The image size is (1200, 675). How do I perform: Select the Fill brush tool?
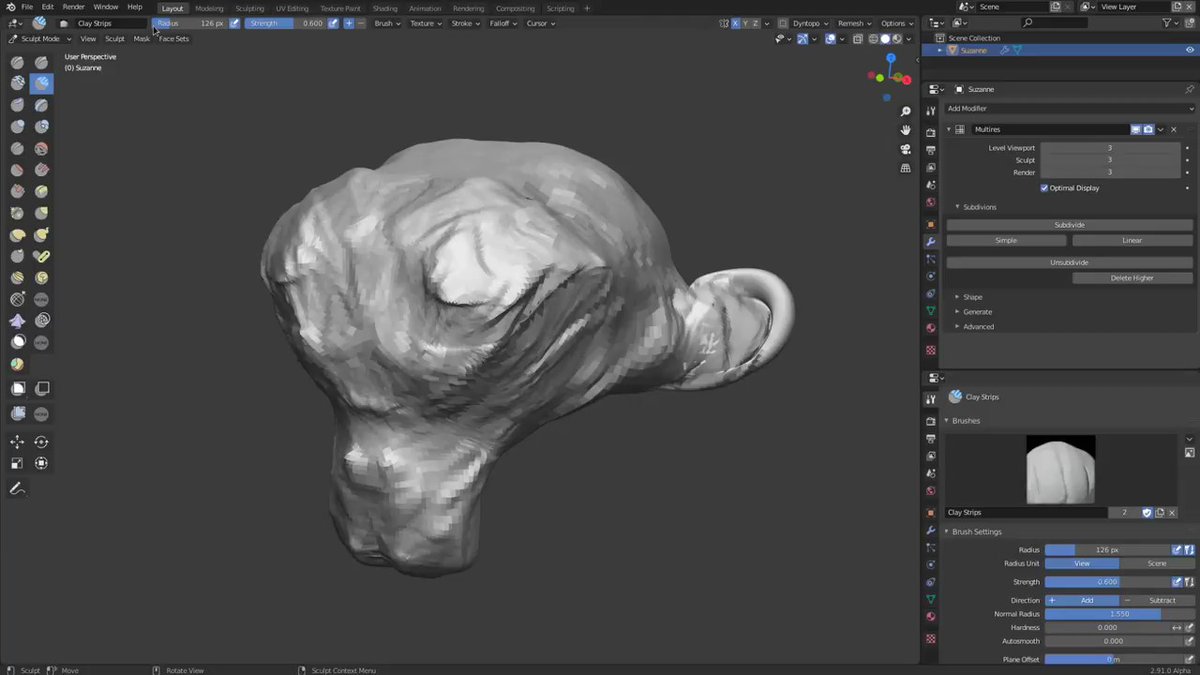(x=41, y=170)
